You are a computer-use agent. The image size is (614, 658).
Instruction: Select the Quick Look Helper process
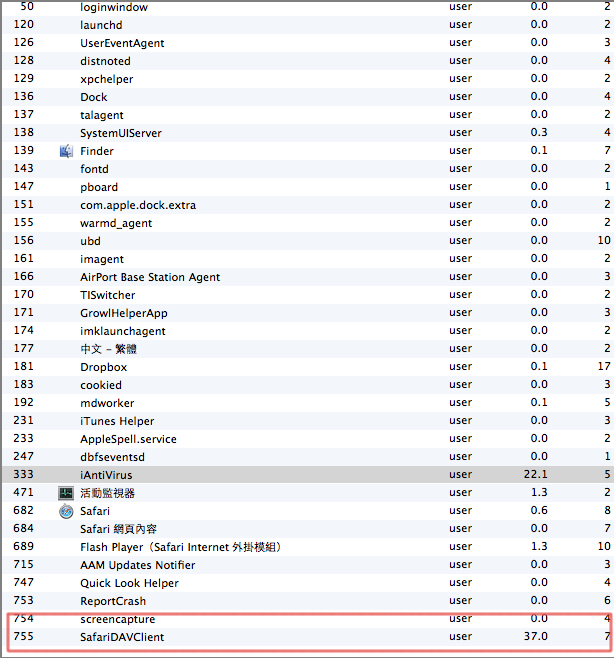click(130, 583)
